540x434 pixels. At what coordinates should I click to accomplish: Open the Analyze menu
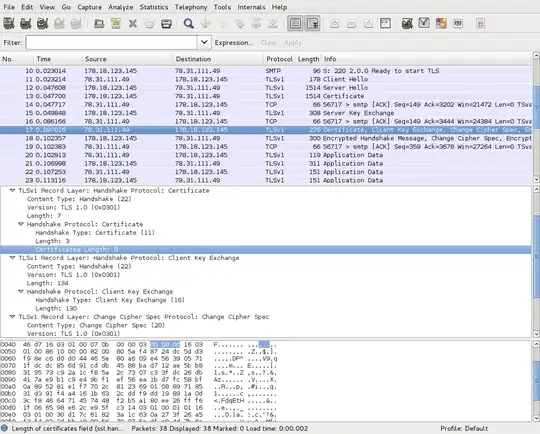tap(121, 7)
